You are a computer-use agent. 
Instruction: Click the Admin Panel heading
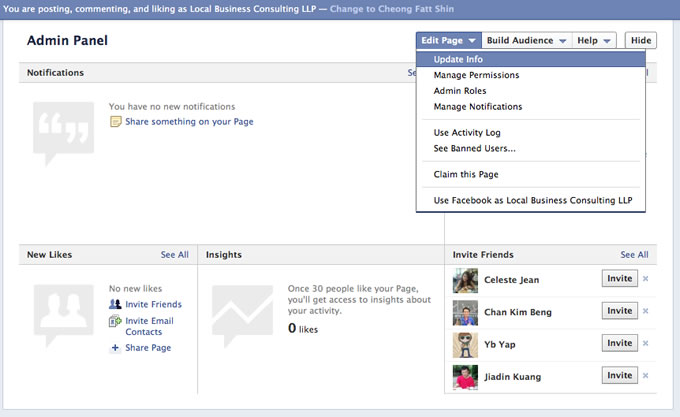point(67,40)
